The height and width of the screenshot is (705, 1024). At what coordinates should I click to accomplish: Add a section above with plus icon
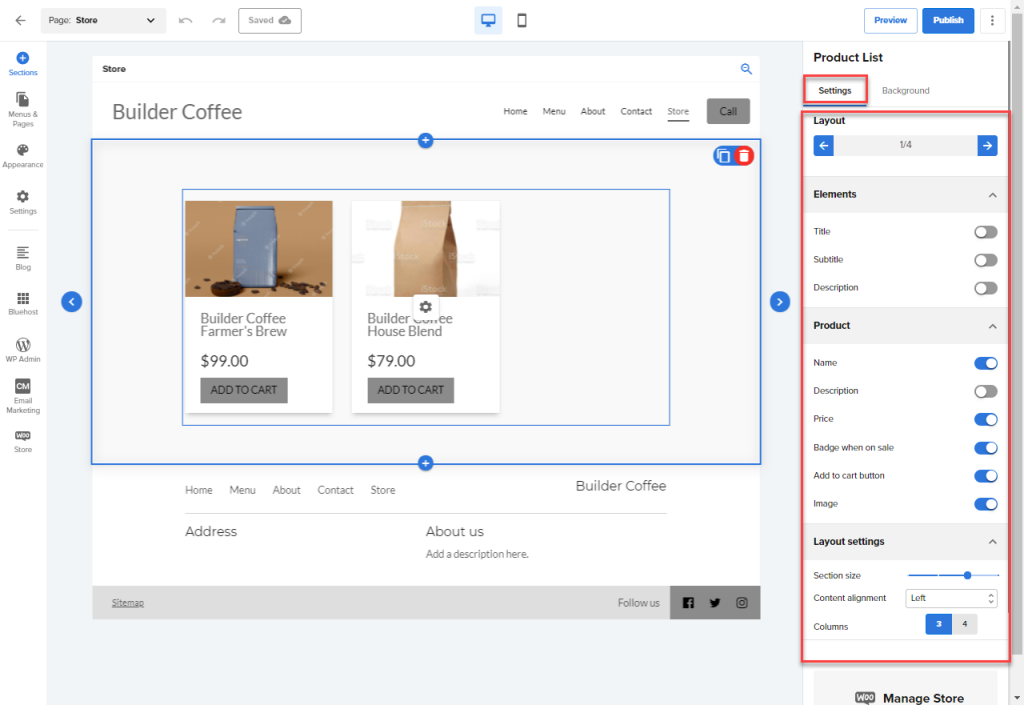pos(425,140)
